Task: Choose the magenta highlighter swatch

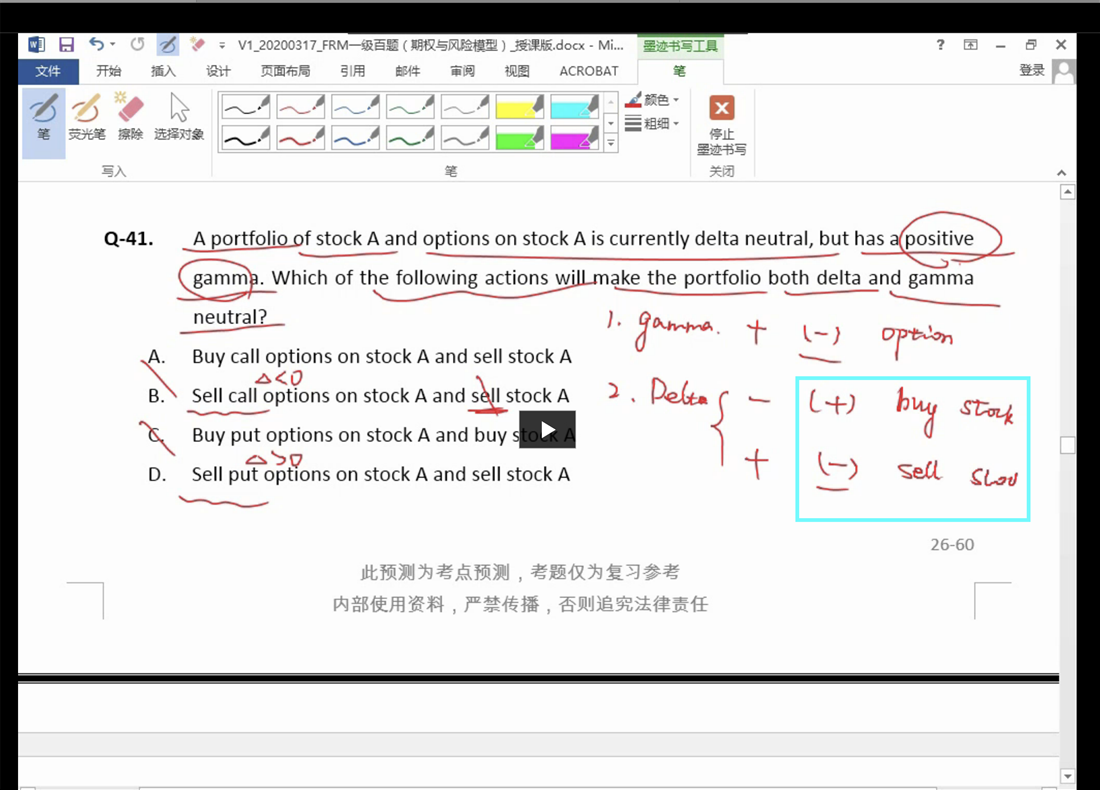Action: point(574,138)
